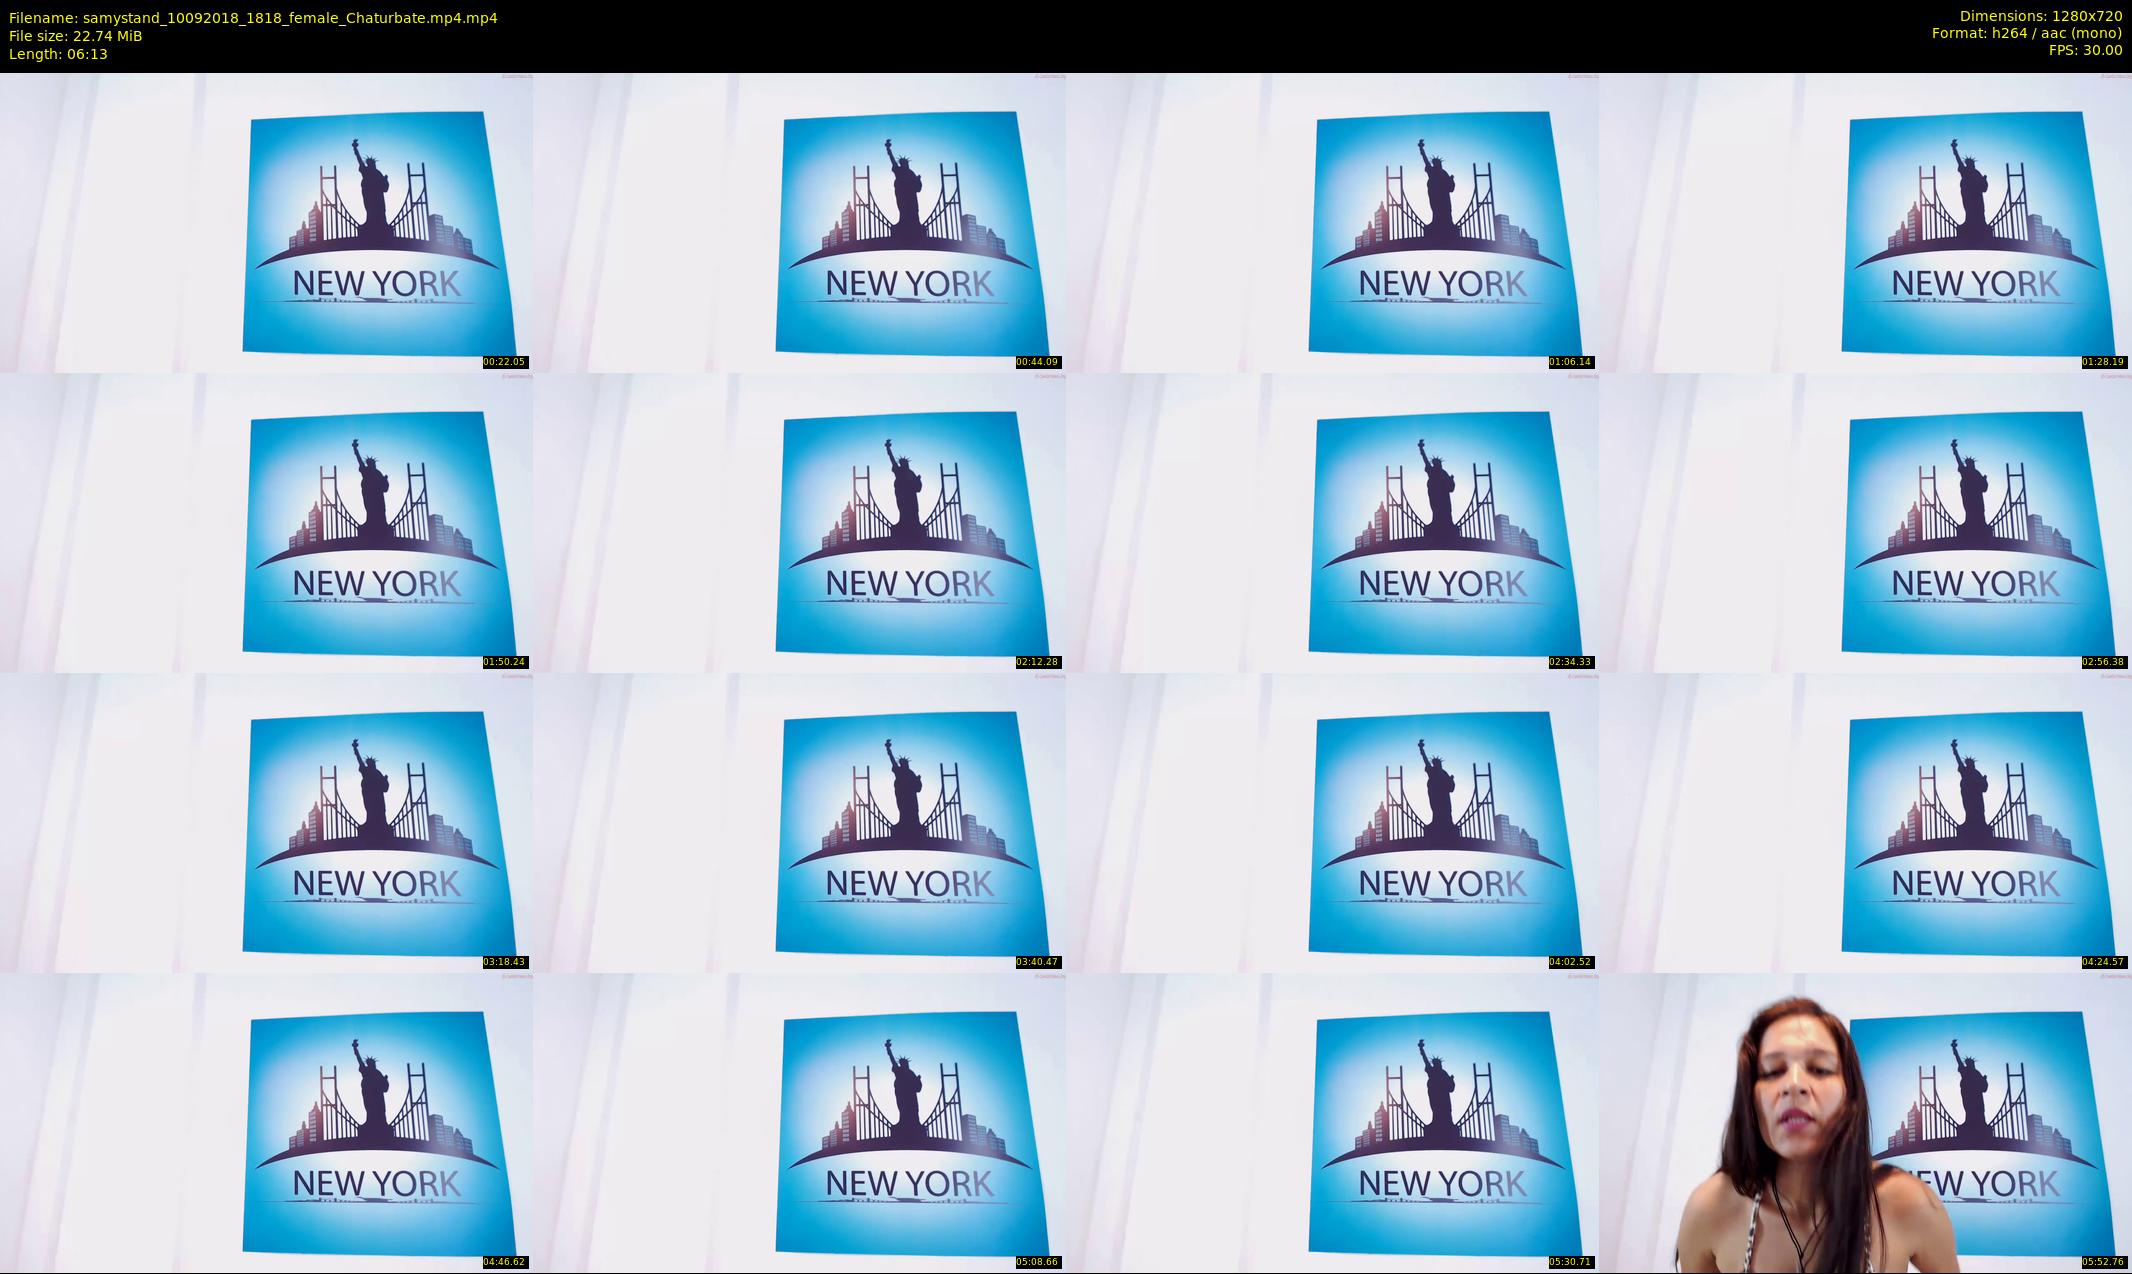Click the thumbnail timestamped 00:22.05
The image size is (2132, 1274).
266,222
